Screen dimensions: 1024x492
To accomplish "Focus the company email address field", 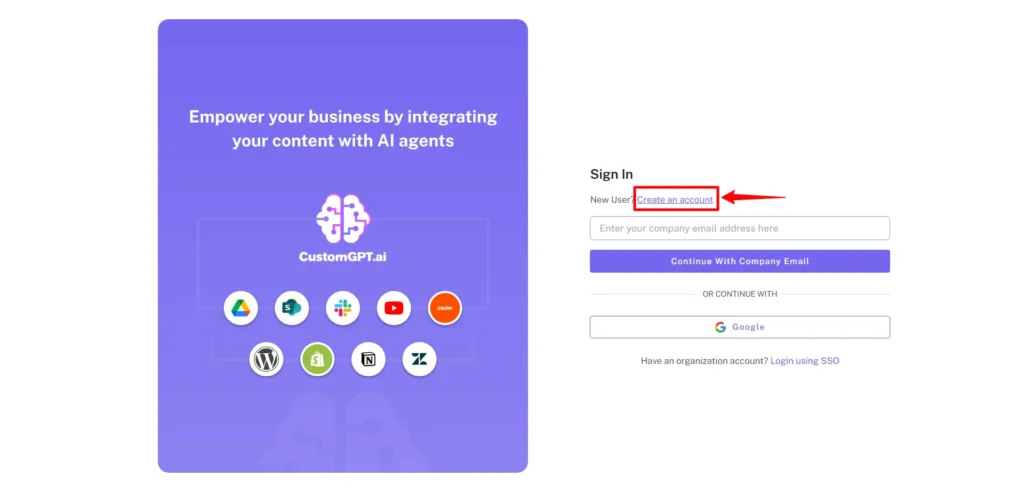I will (739, 228).
